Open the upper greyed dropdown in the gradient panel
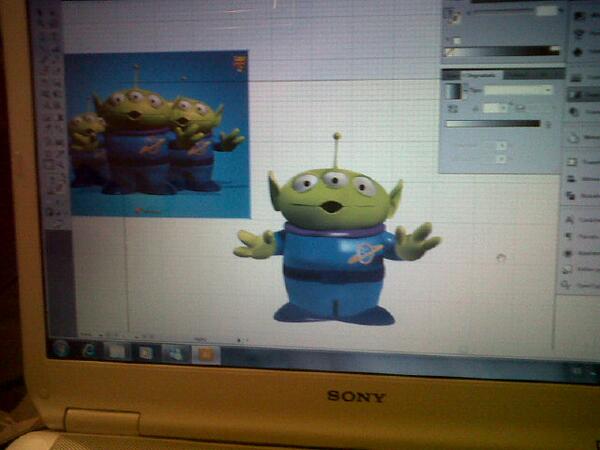600x450 pixels. [x=501, y=146]
